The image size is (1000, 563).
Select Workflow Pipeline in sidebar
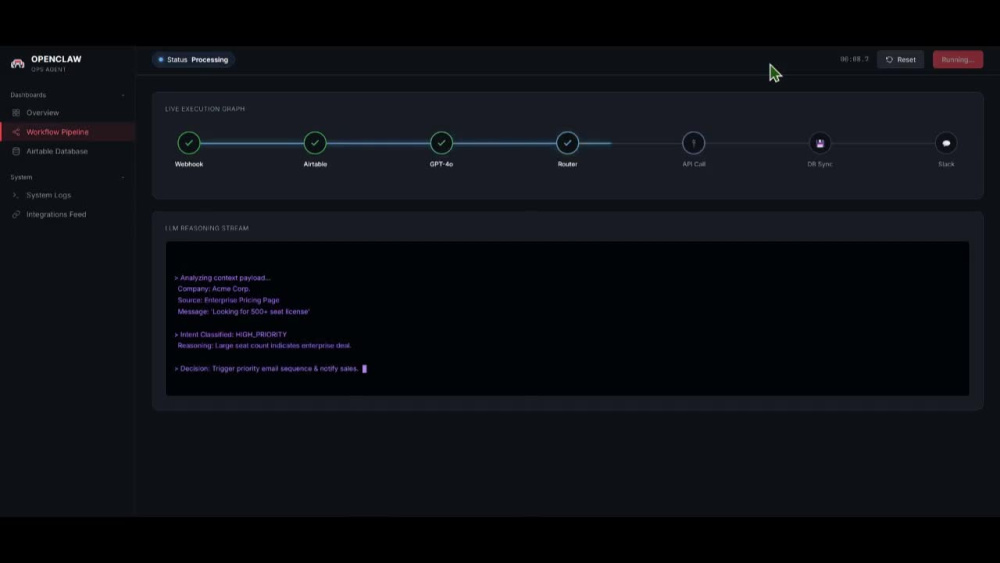[68, 132]
